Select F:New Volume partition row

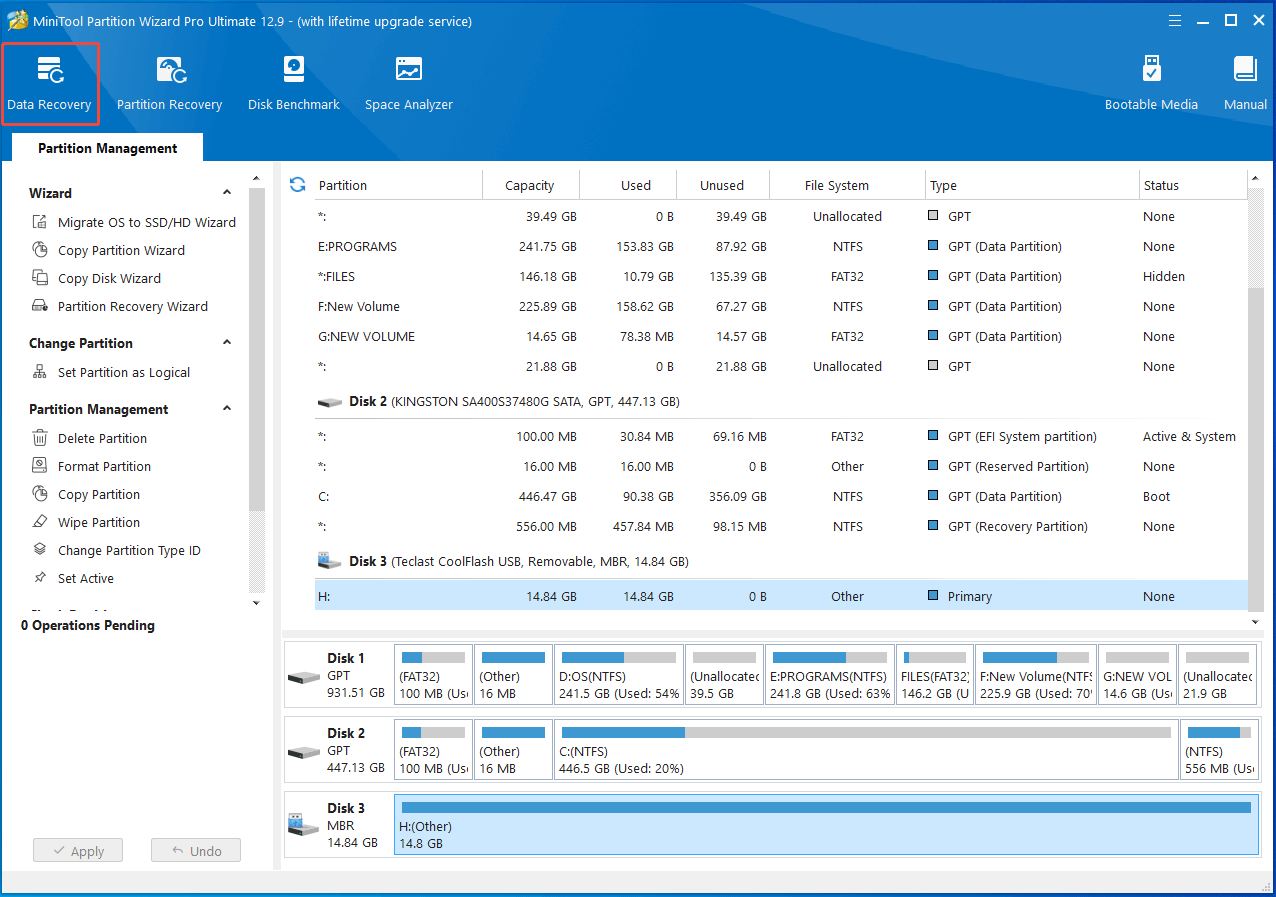point(781,306)
